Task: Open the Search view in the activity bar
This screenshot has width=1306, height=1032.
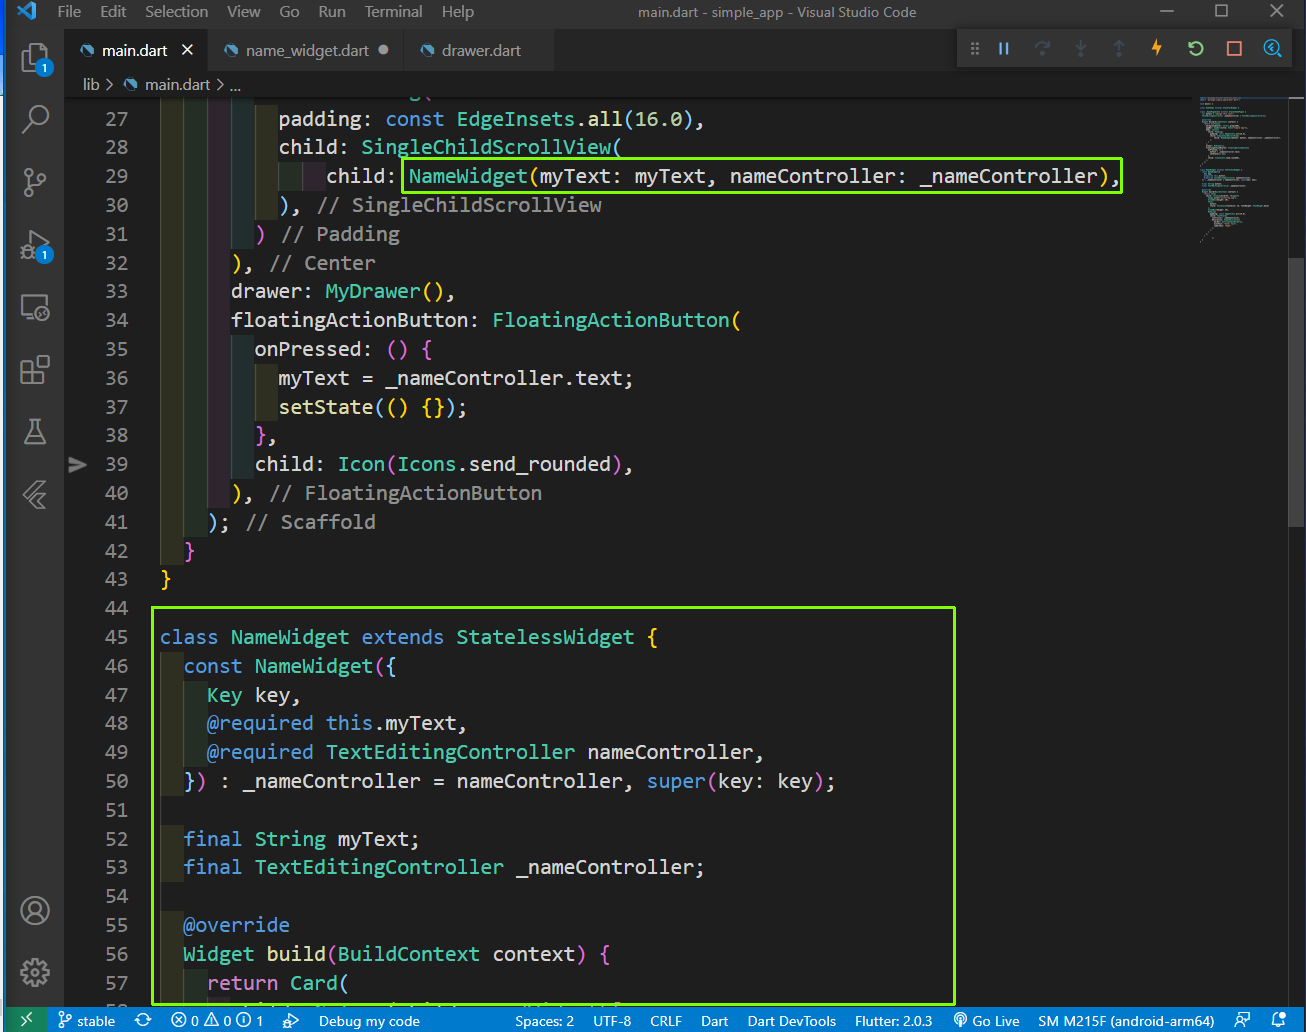Action: (x=35, y=120)
